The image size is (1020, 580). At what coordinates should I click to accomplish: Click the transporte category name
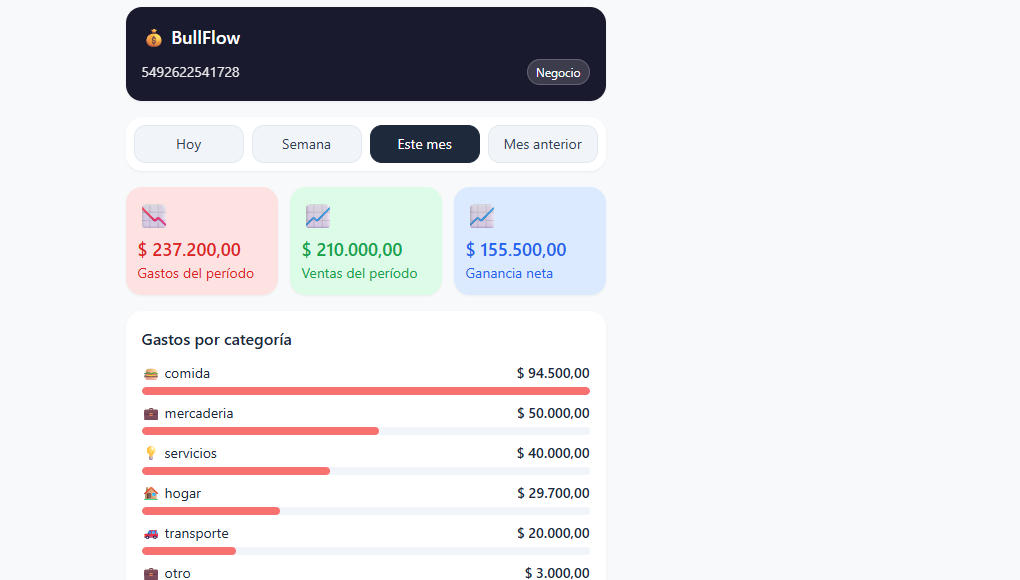pyautogui.click(x=196, y=534)
